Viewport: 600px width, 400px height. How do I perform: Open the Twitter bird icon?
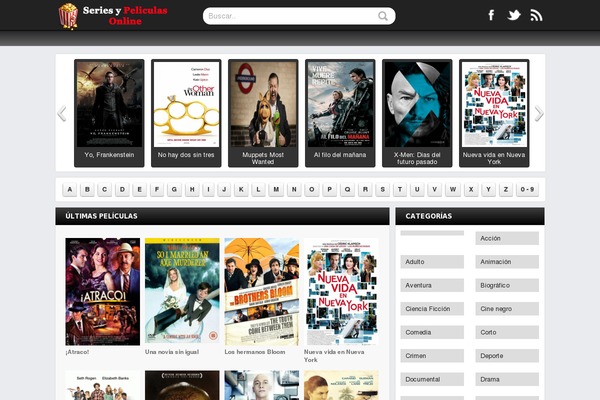[x=514, y=15]
